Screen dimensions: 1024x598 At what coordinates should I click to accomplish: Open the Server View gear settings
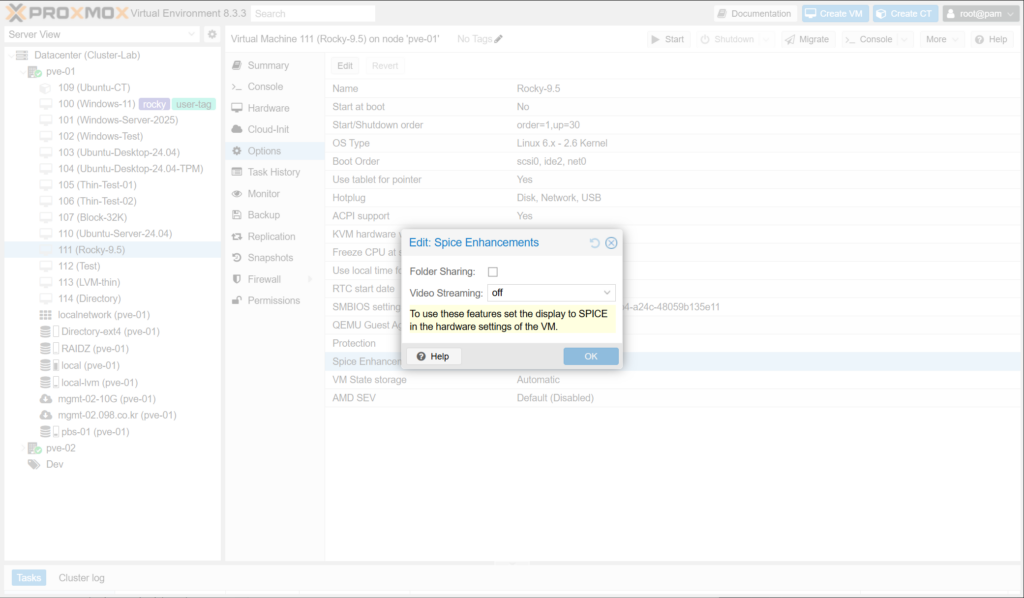pos(212,34)
